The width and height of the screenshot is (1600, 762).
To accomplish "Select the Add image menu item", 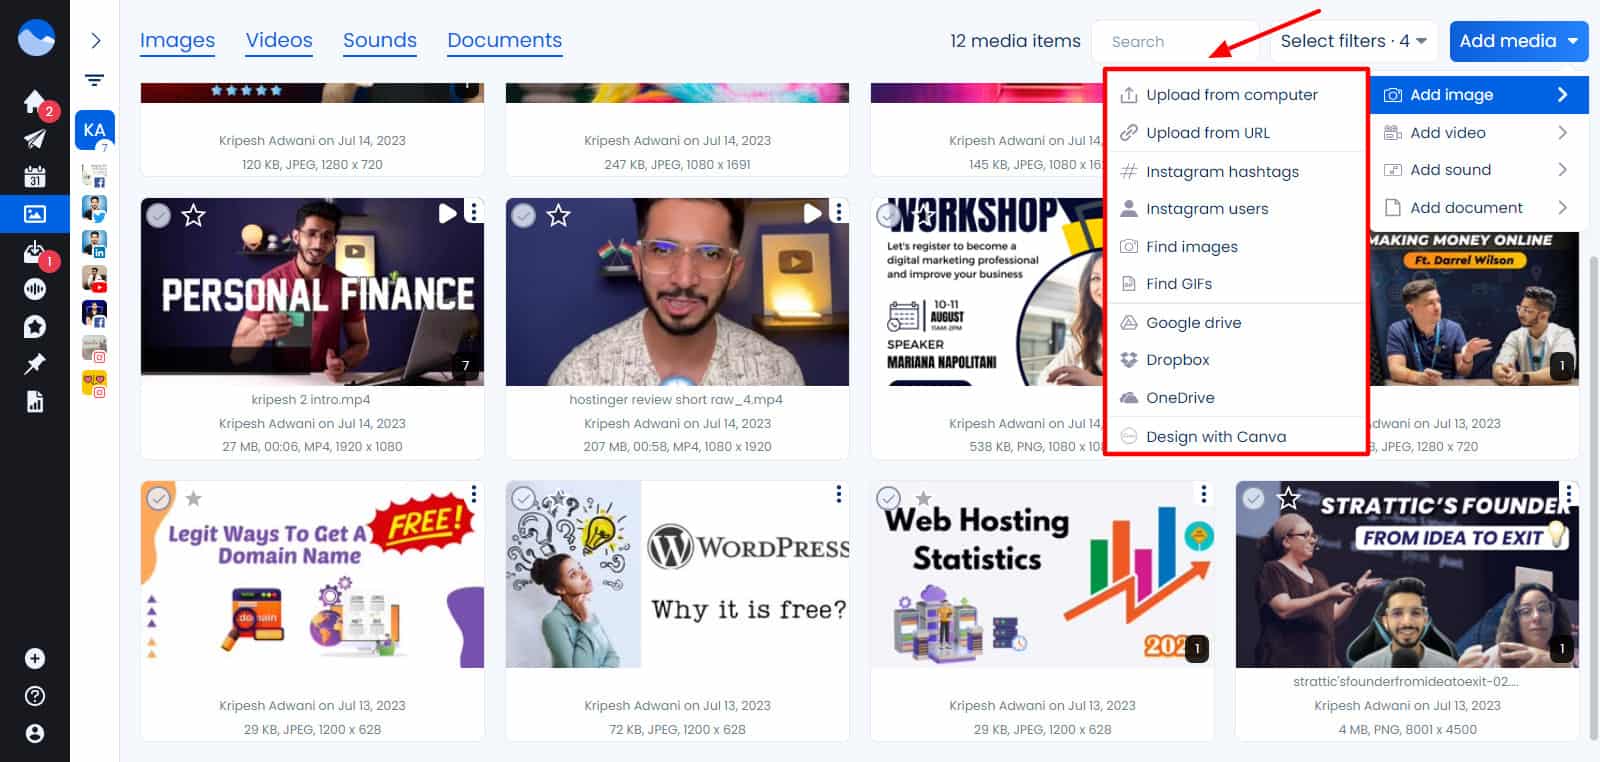I will [1478, 95].
